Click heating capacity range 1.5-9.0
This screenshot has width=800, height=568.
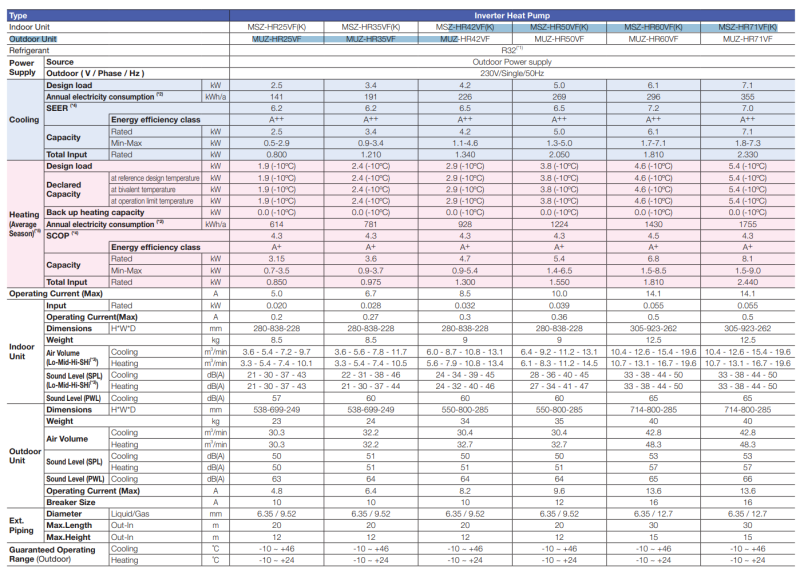click(x=747, y=270)
